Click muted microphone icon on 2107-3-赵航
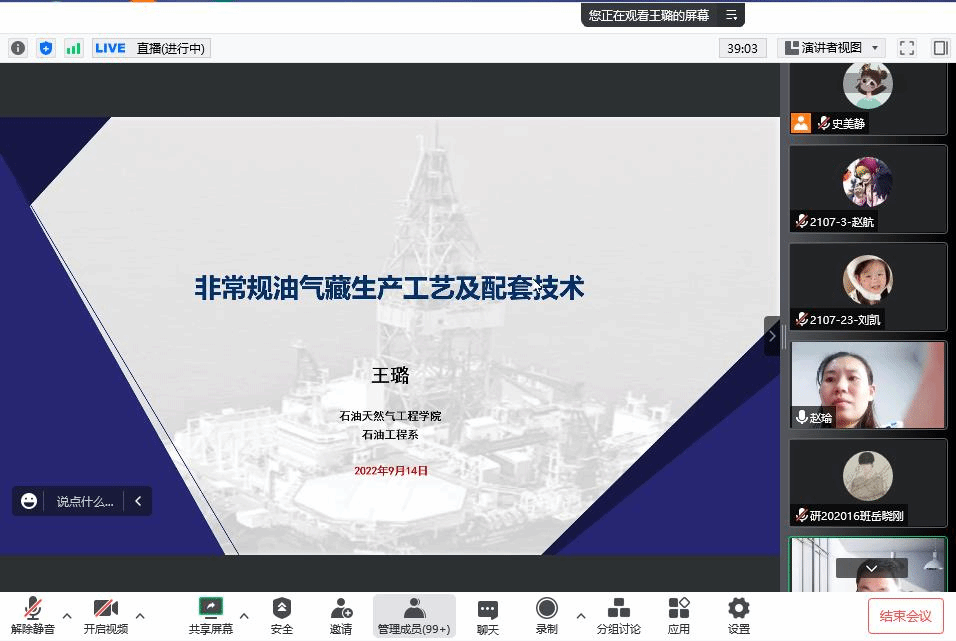The width and height of the screenshot is (956, 641). [802, 221]
